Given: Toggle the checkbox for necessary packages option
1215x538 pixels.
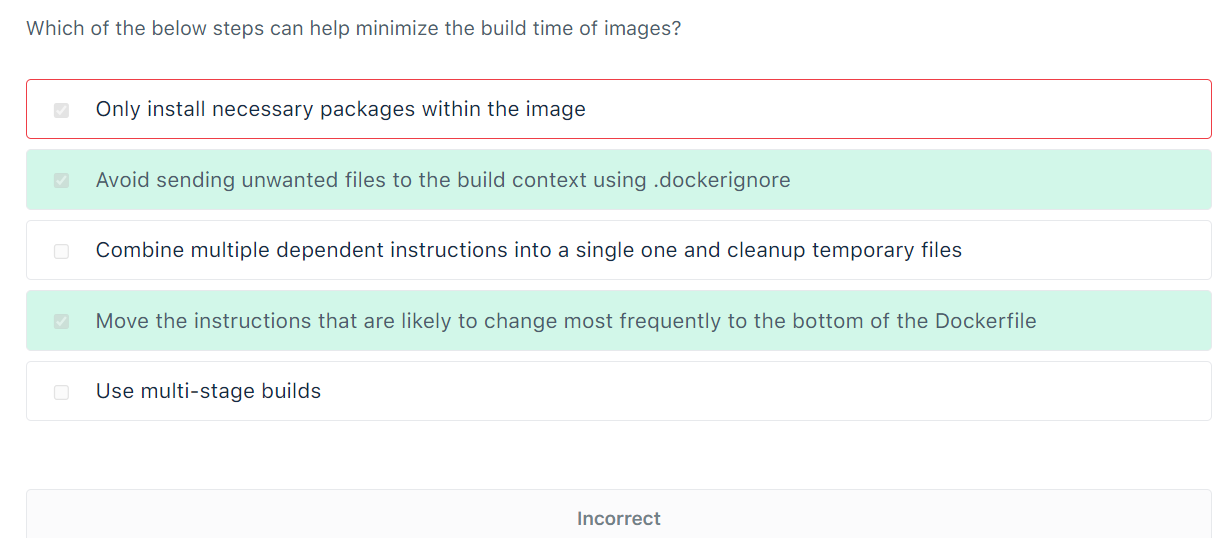Looking at the screenshot, I should (x=62, y=110).
